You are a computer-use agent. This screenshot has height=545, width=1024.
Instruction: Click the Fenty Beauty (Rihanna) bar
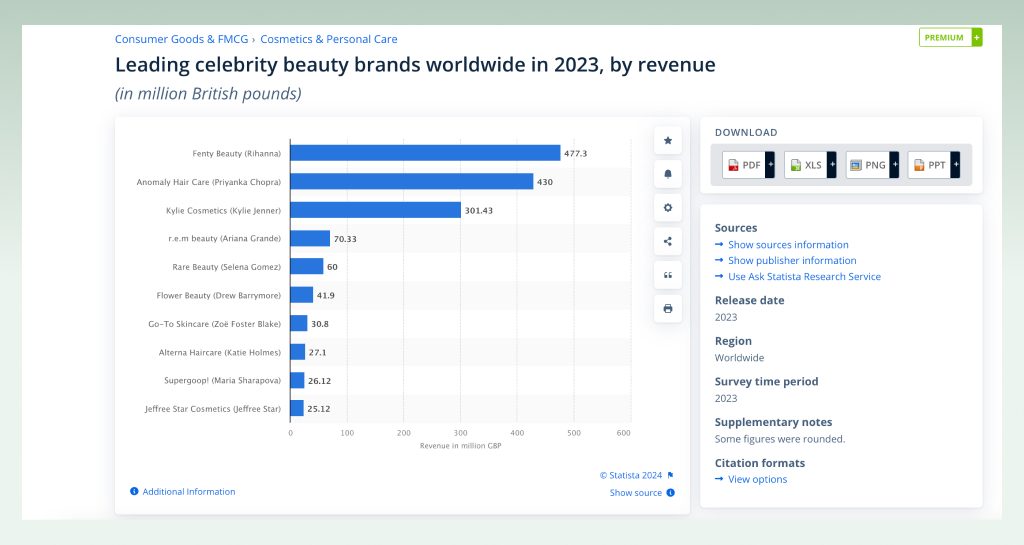[x=425, y=153]
